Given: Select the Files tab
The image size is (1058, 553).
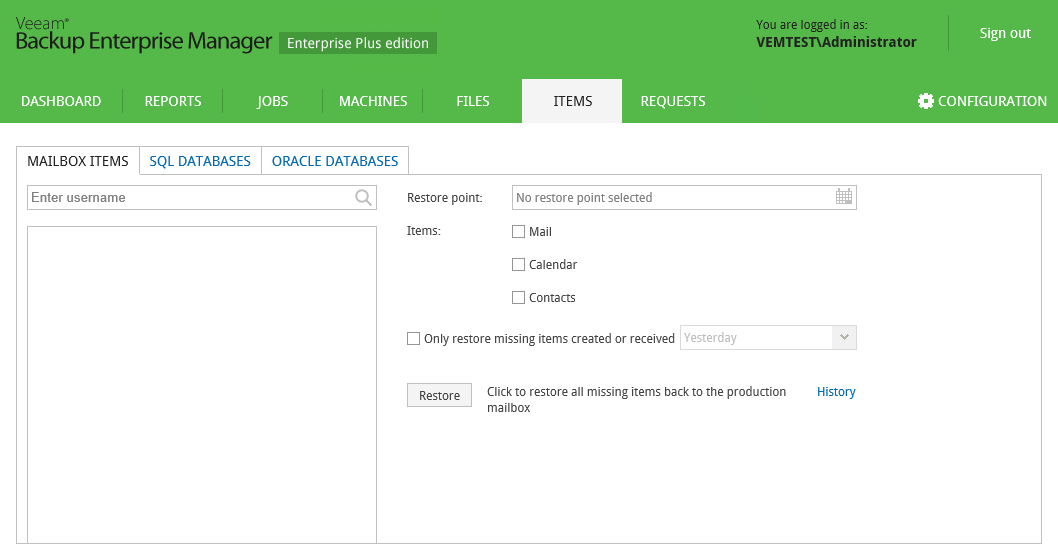Looking at the screenshot, I should 472,101.
